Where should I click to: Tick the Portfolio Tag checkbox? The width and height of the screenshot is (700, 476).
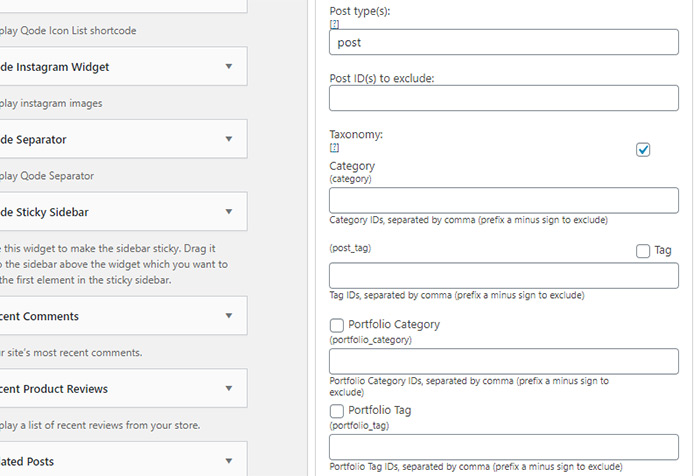[x=337, y=411]
